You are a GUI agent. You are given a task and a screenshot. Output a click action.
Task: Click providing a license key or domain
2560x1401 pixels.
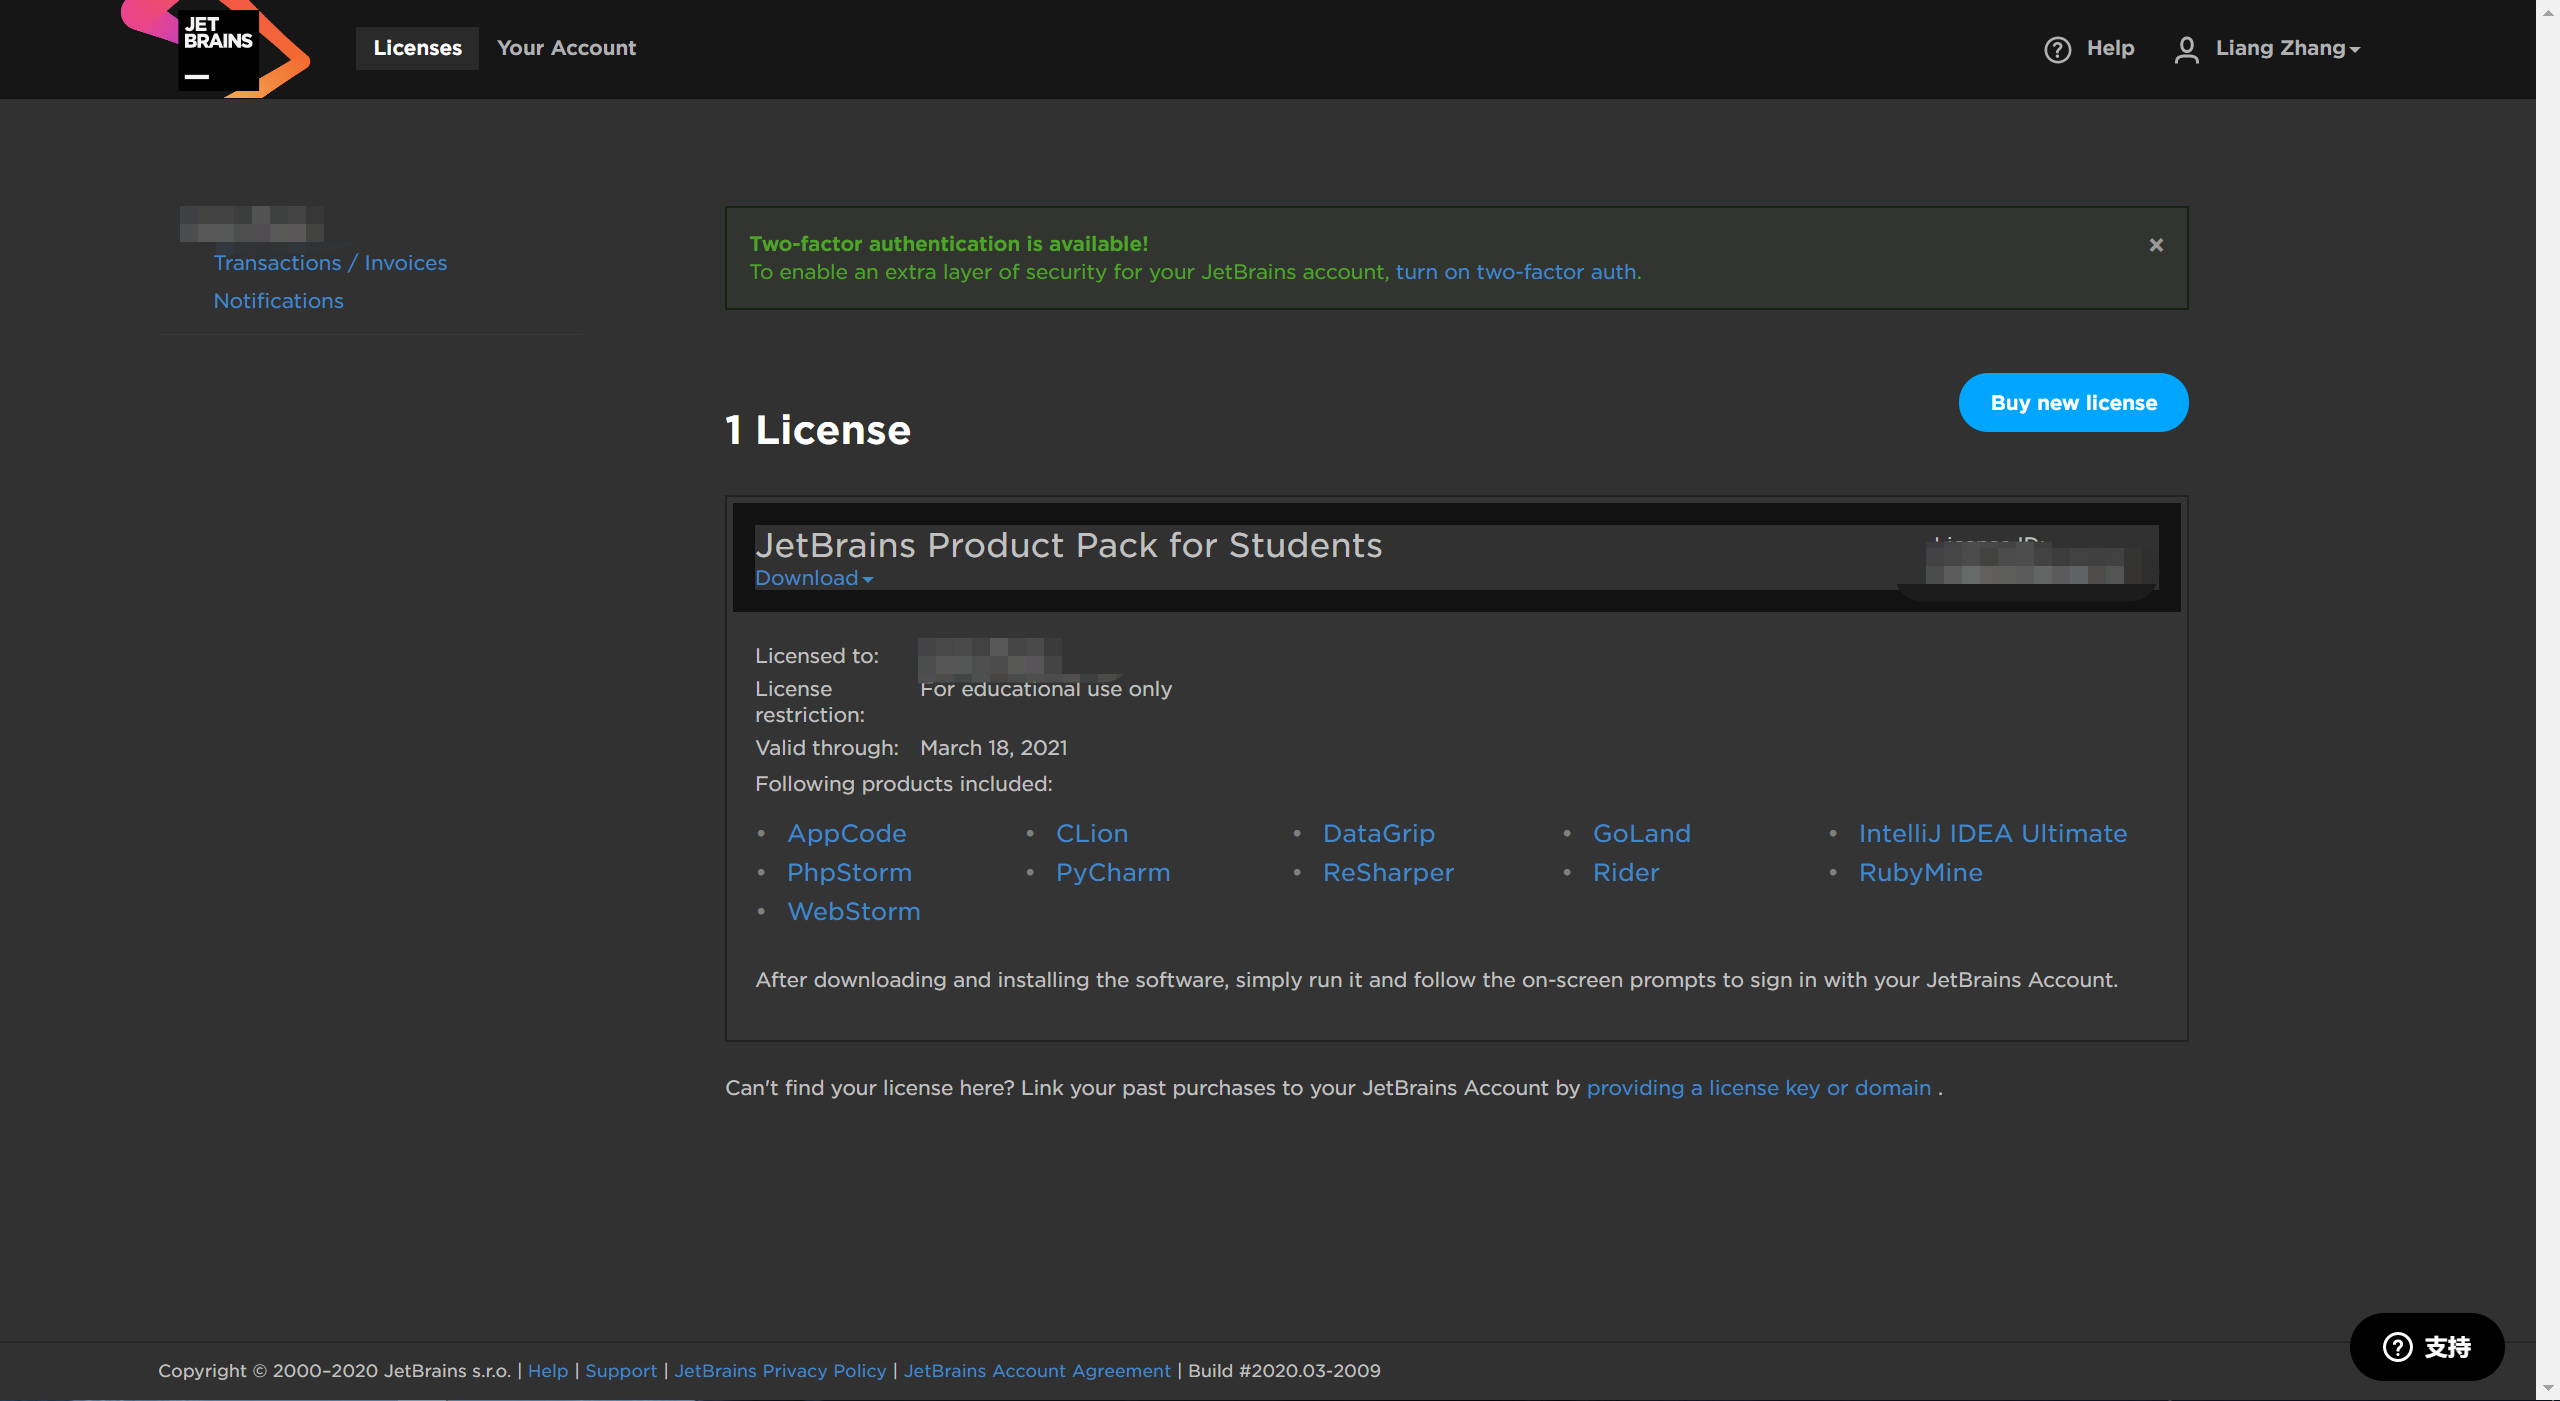(1758, 1088)
